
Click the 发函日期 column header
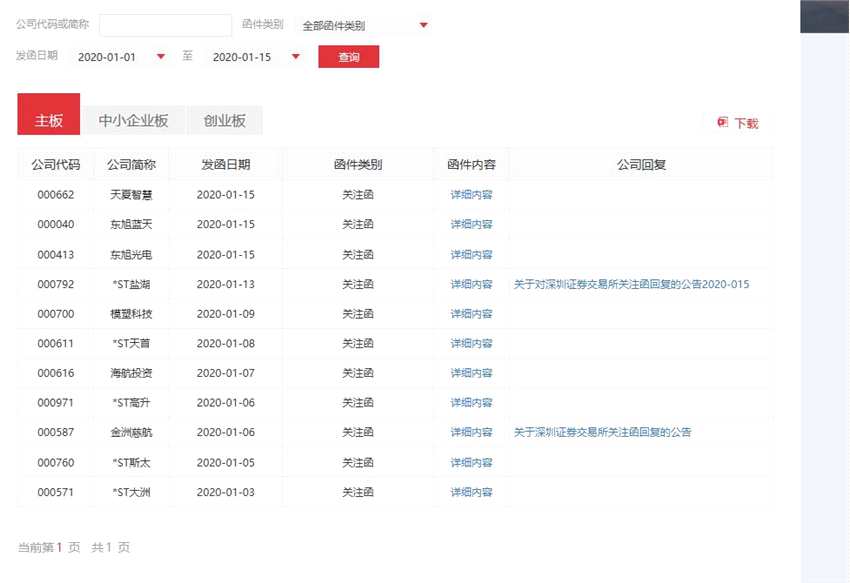tap(226, 164)
